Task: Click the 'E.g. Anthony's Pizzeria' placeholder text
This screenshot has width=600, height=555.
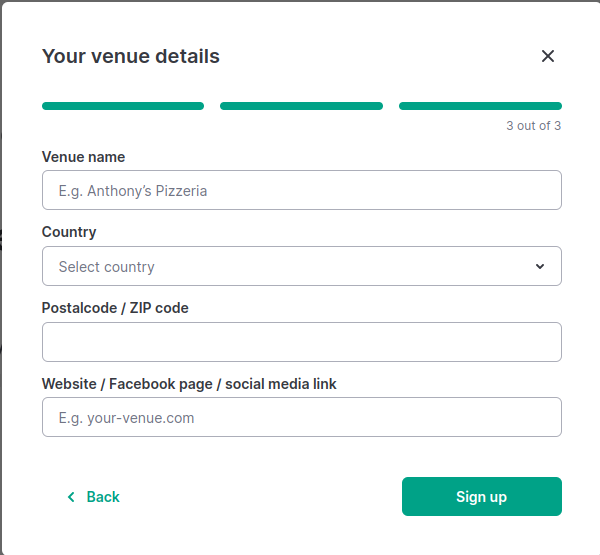Action: pyautogui.click(x=133, y=191)
